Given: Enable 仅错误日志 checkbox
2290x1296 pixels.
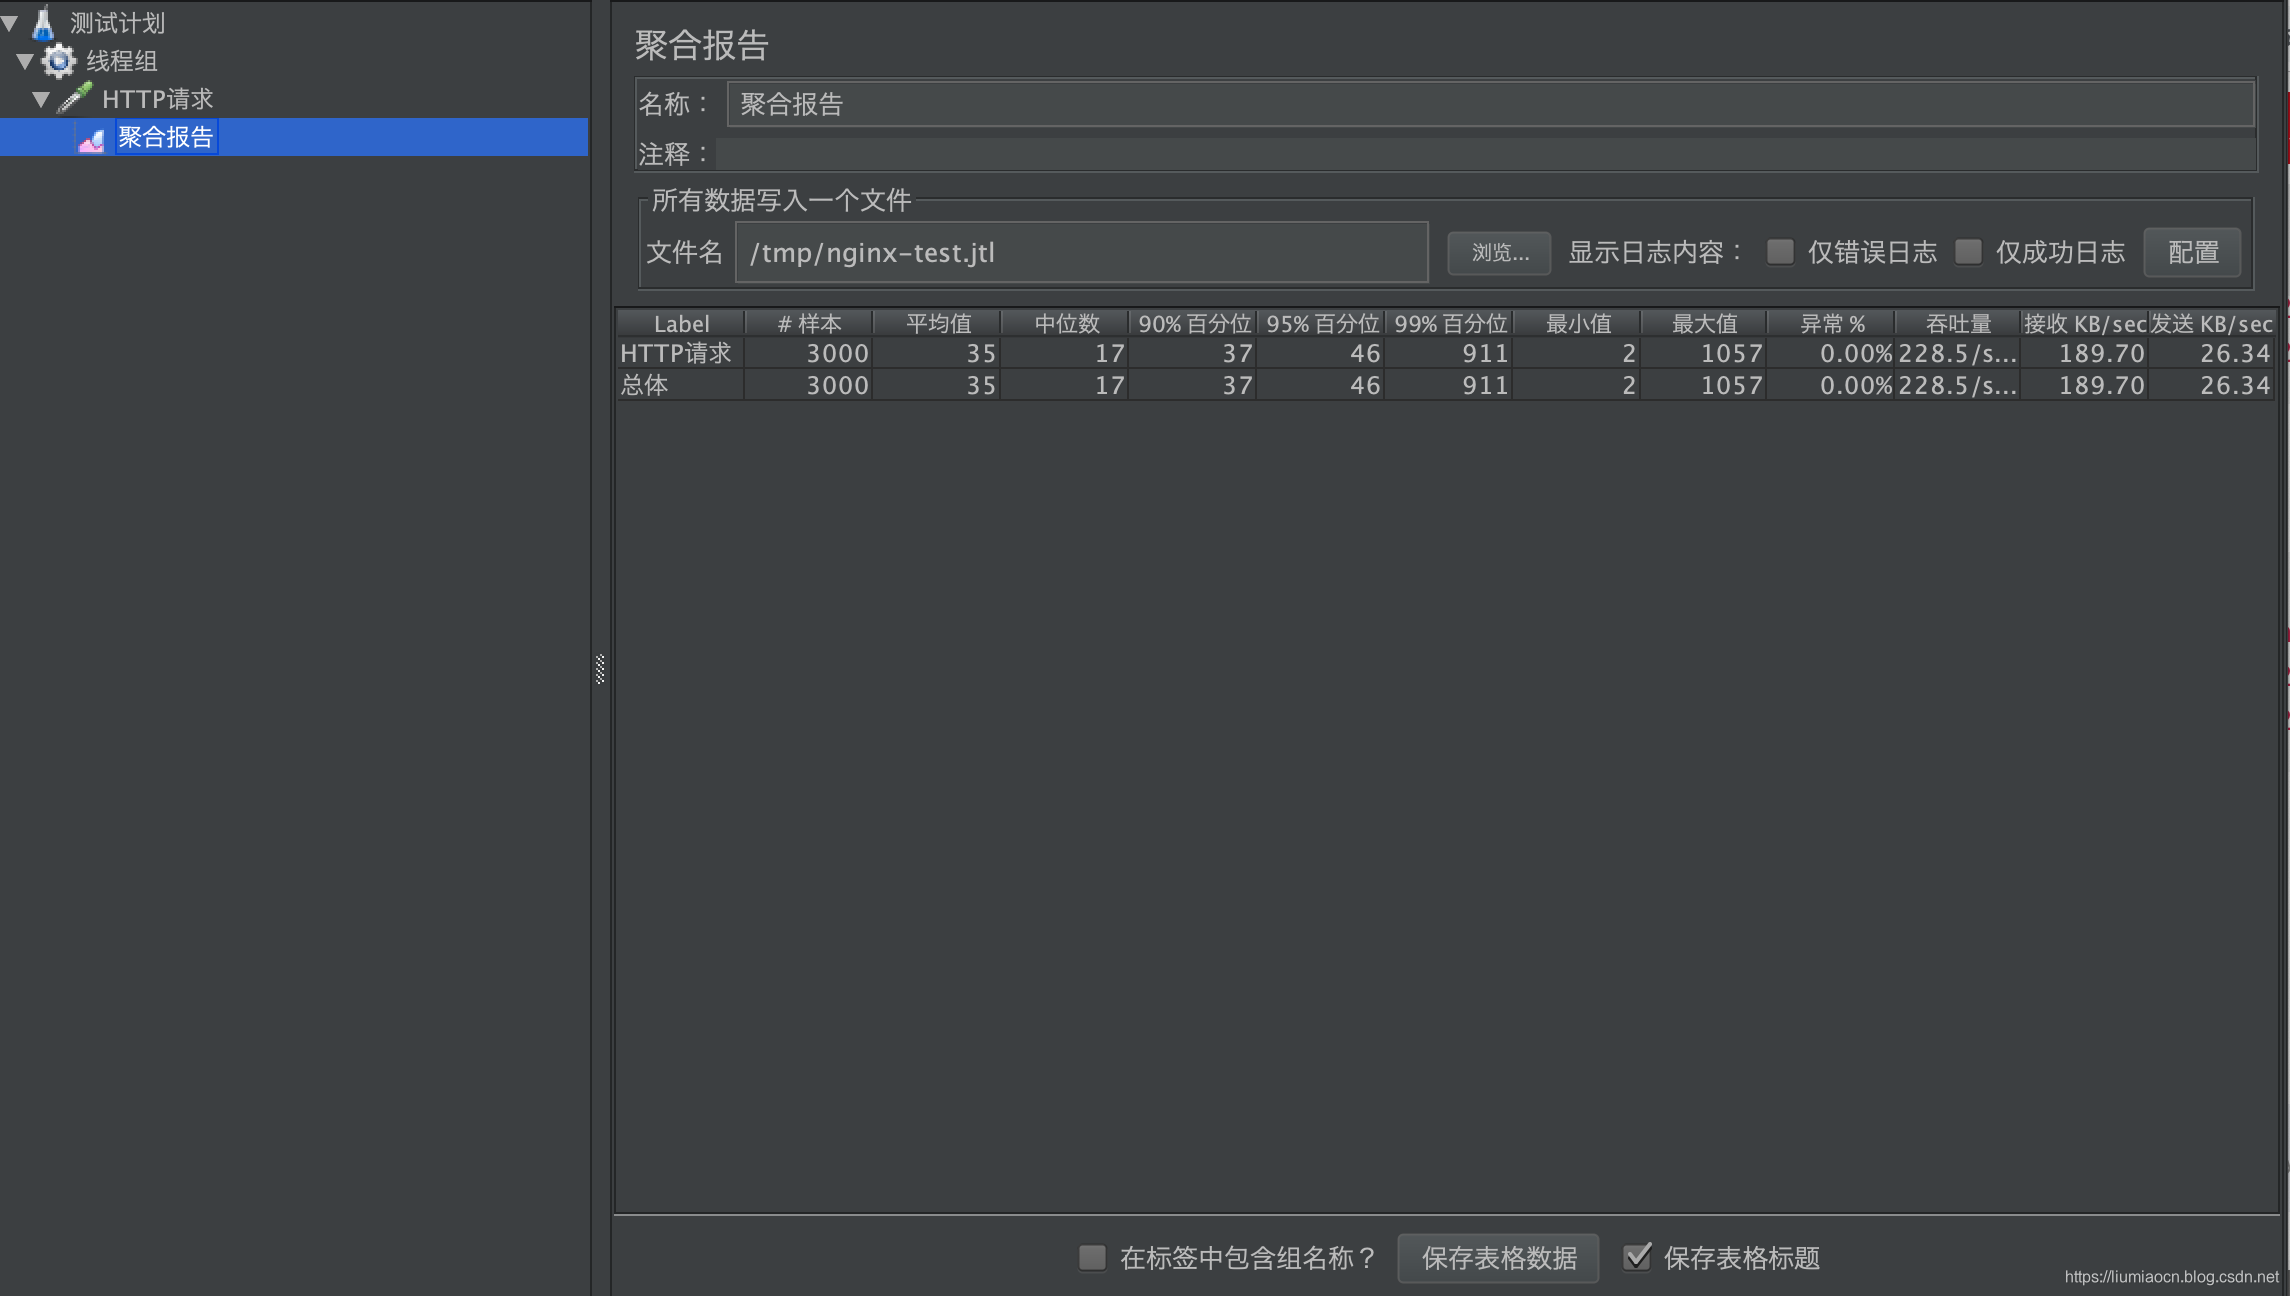Looking at the screenshot, I should click(x=1780, y=252).
